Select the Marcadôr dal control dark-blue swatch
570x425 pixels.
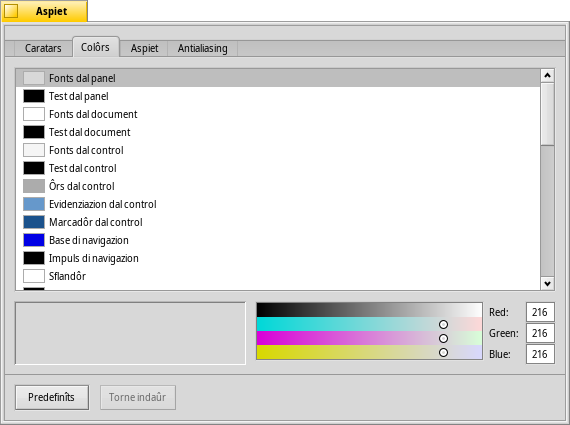[34, 222]
